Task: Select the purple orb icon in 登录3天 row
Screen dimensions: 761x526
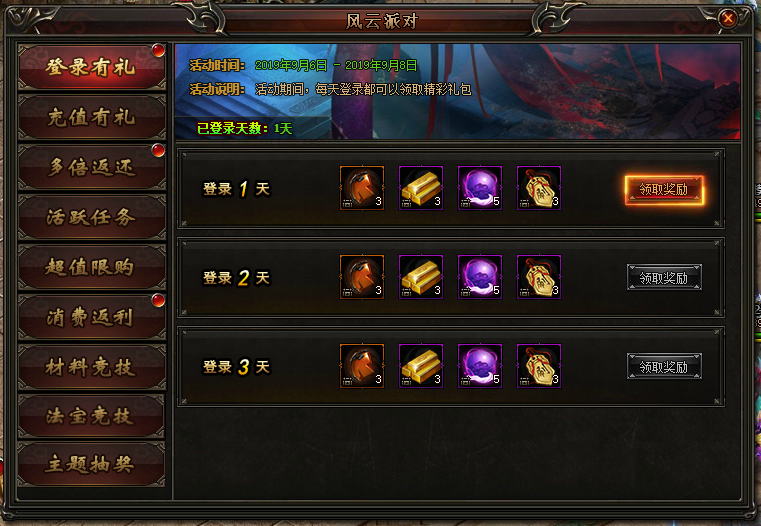Action: (x=480, y=366)
